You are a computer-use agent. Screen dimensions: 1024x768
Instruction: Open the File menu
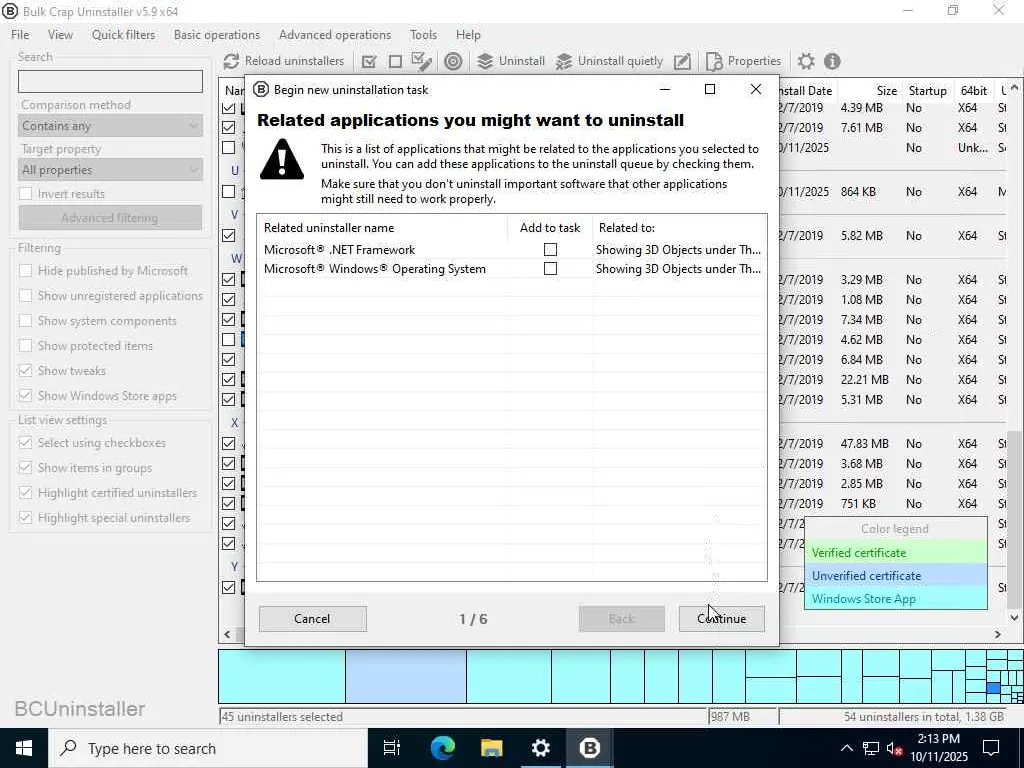coord(20,35)
